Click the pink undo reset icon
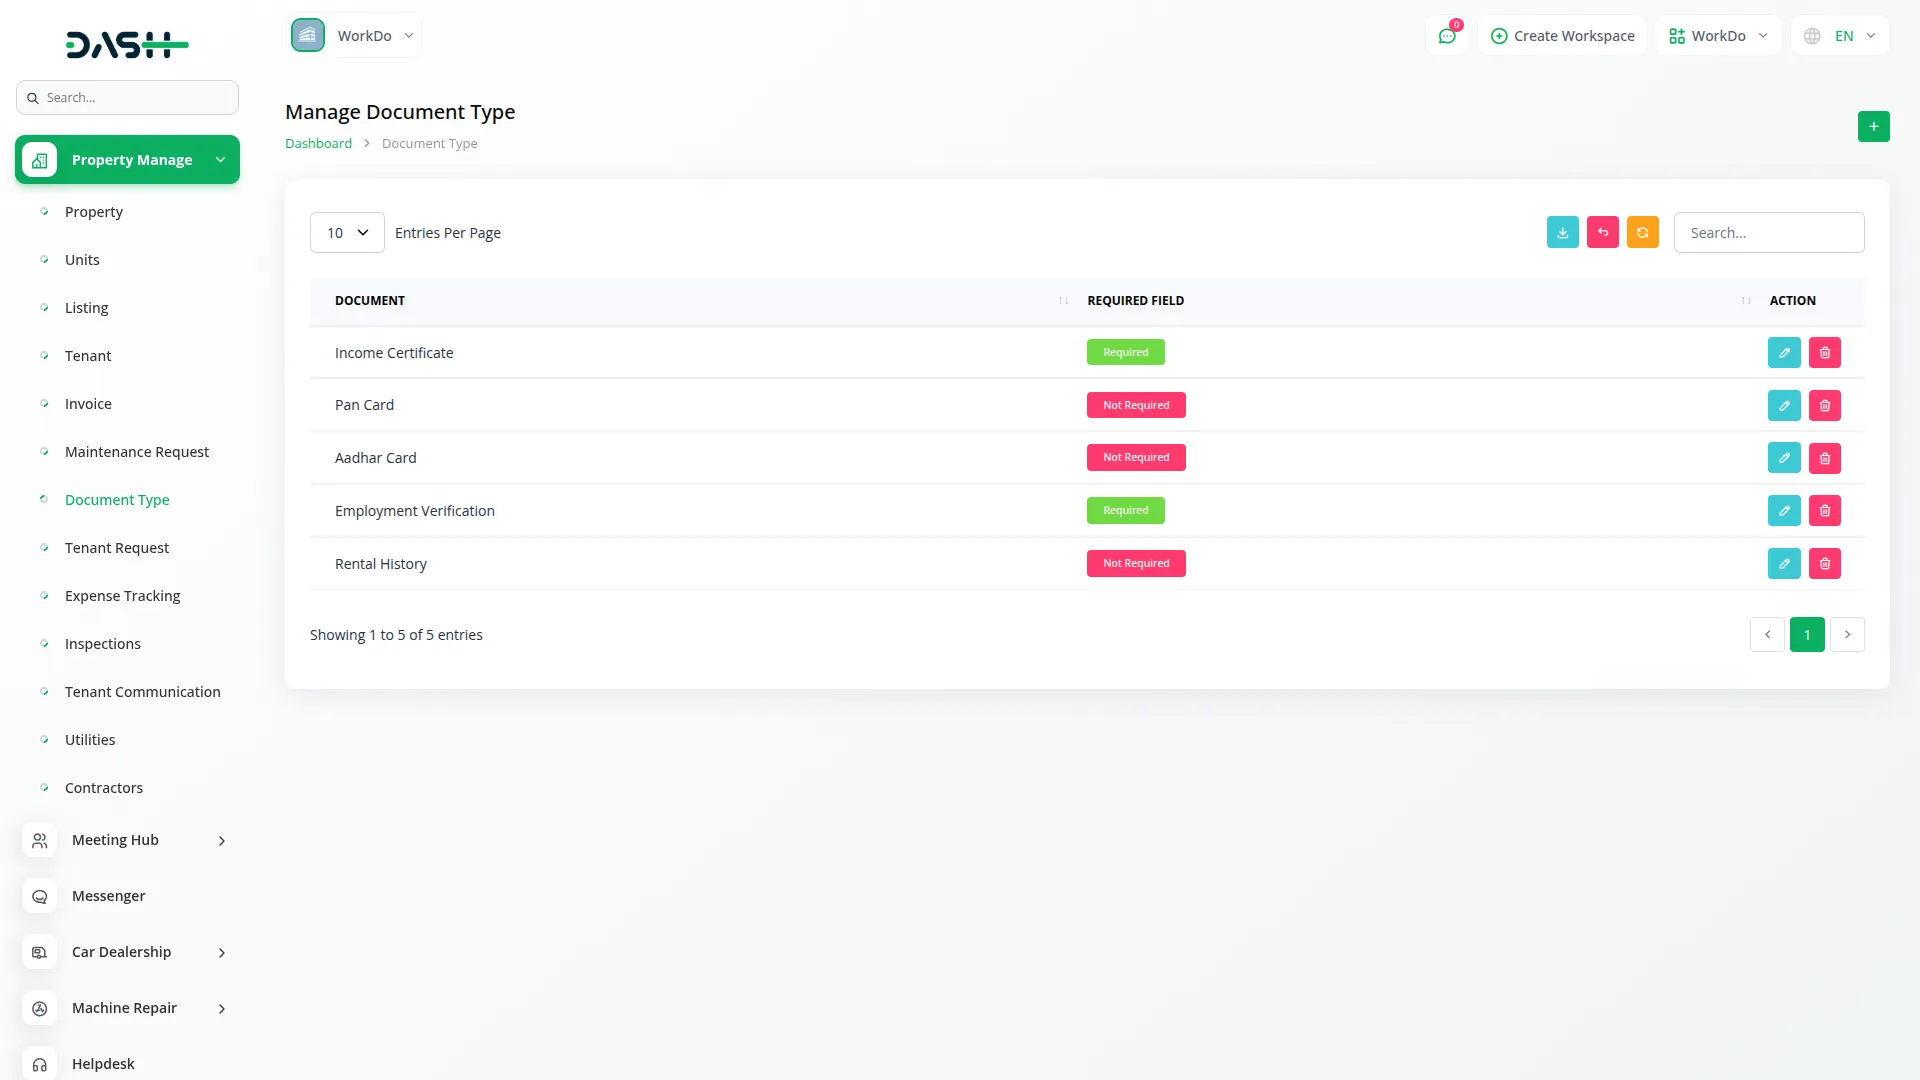 [1602, 232]
